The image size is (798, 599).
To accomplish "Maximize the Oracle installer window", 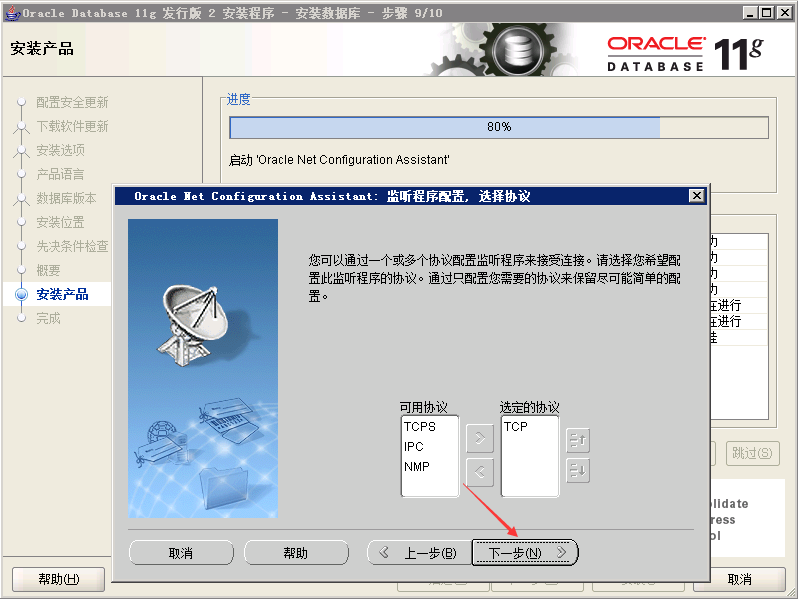I will pyautogui.click(x=766, y=13).
